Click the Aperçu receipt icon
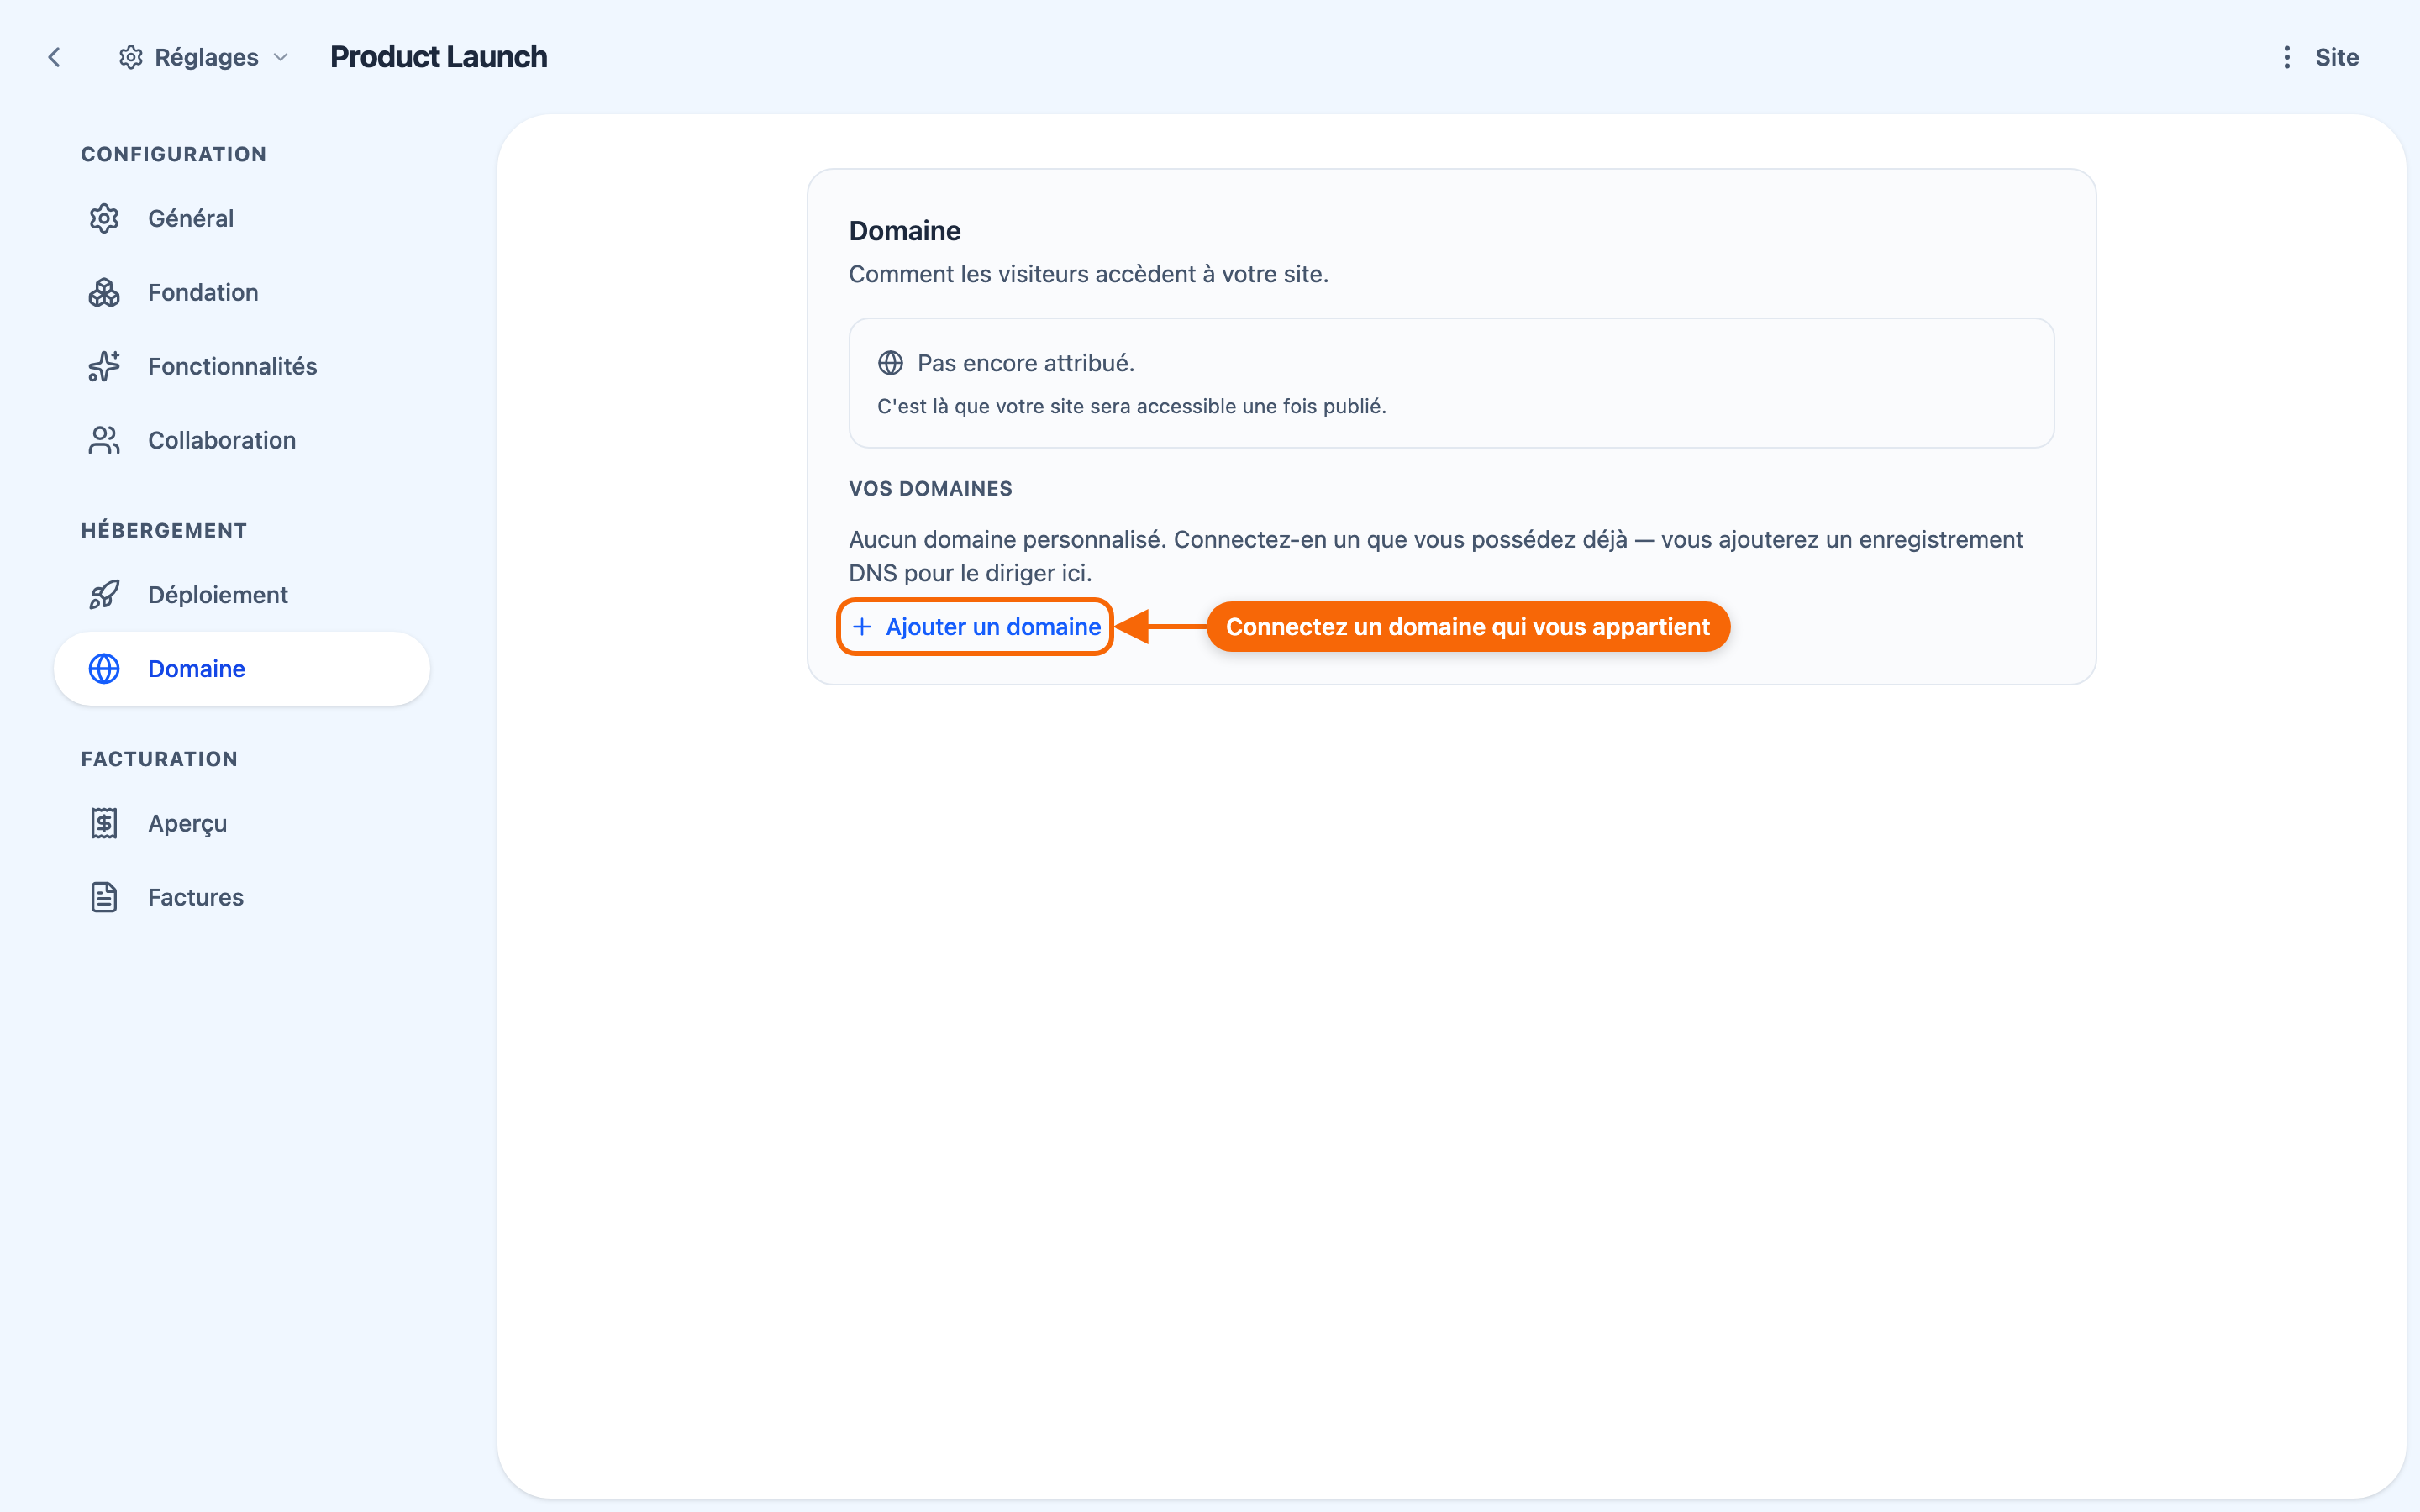The width and height of the screenshot is (2420, 1512). [x=104, y=823]
